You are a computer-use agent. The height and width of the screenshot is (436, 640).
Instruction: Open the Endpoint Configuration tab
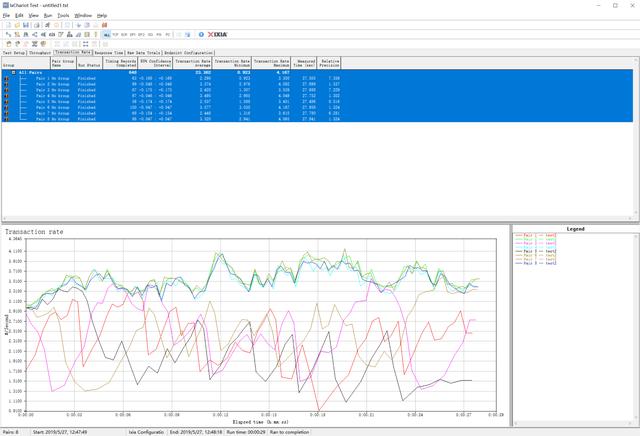pyautogui.click(x=190, y=52)
